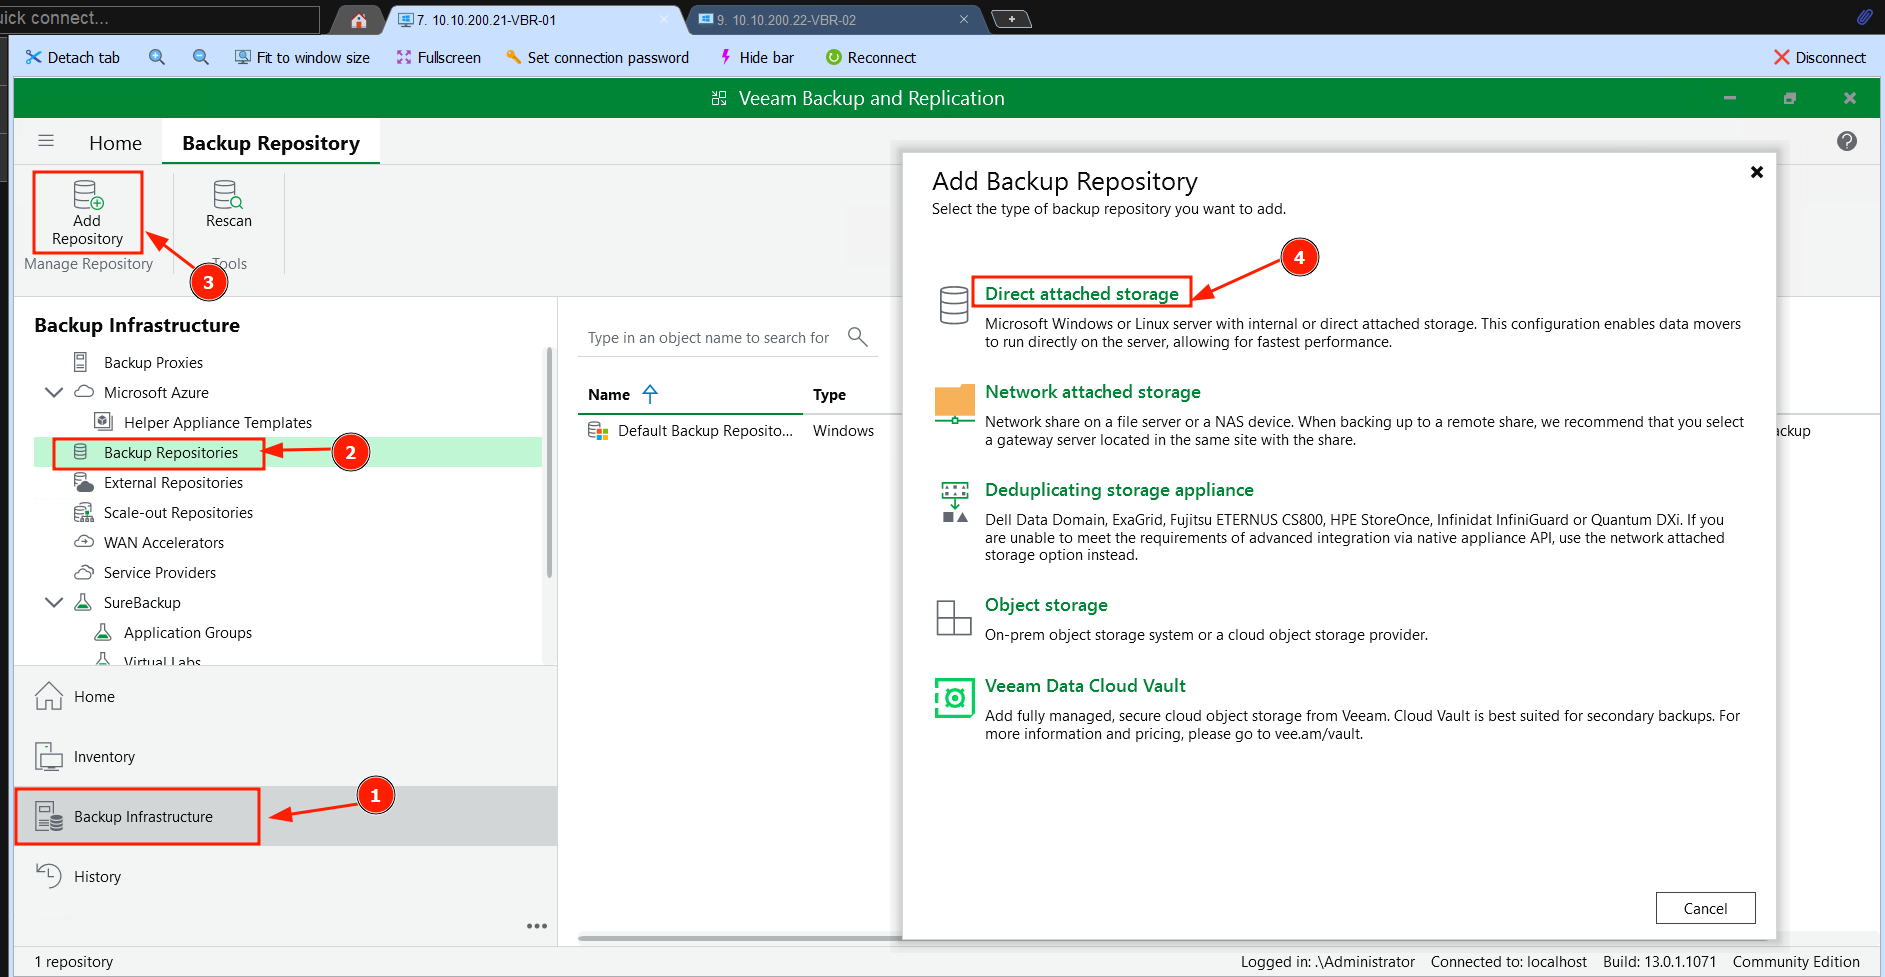Choose the Deduplicating storage appliance link
This screenshot has width=1885, height=977.
(x=1119, y=489)
